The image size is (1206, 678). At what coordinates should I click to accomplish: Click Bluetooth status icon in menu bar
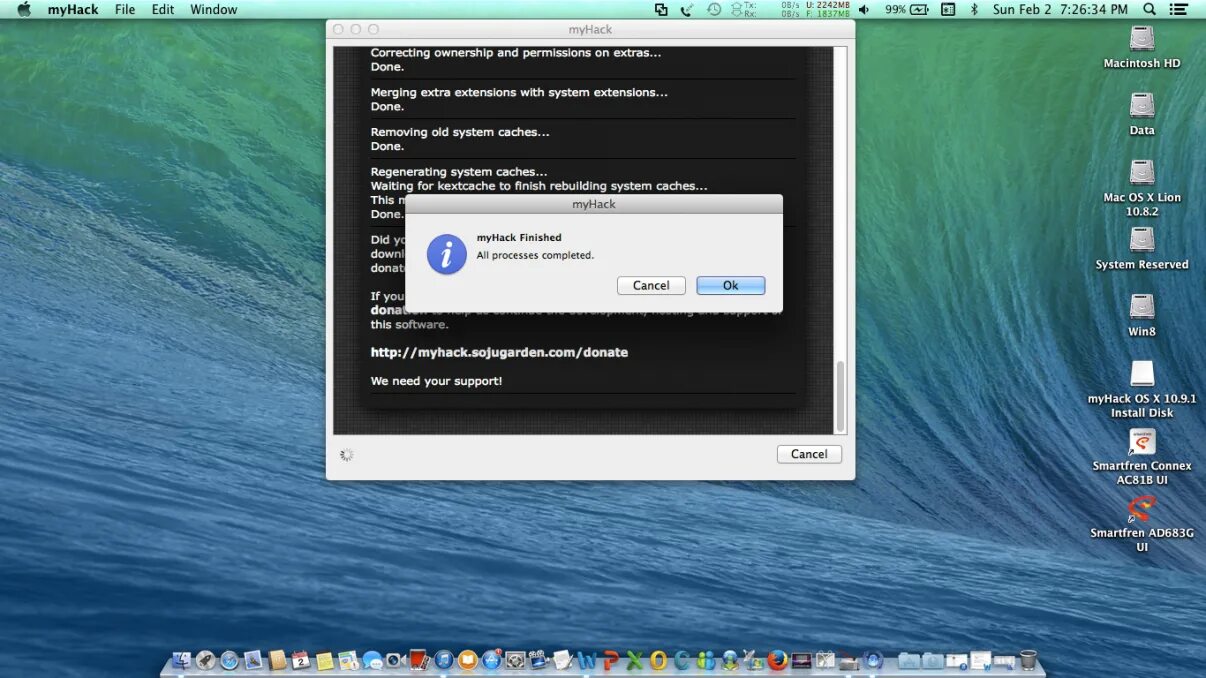pos(974,9)
